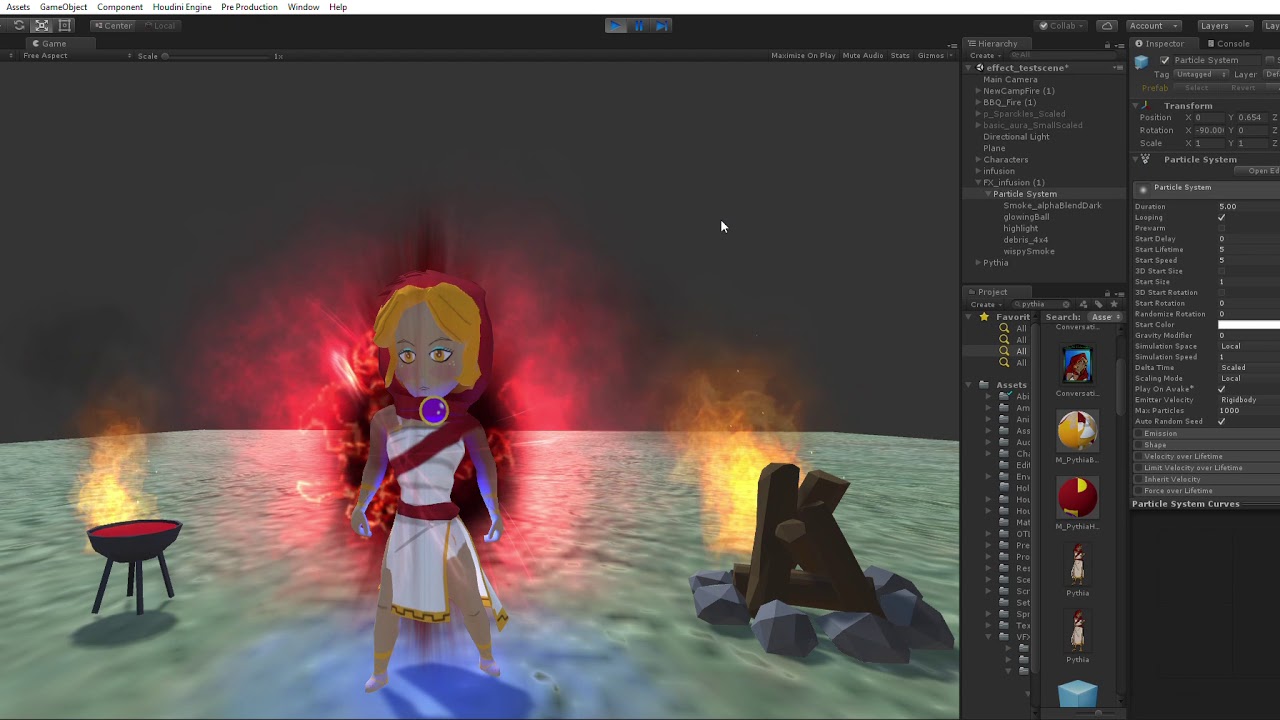Viewport: 1280px width, 720px height.
Task: Clear the pythia search field
Action: point(1066,304)
